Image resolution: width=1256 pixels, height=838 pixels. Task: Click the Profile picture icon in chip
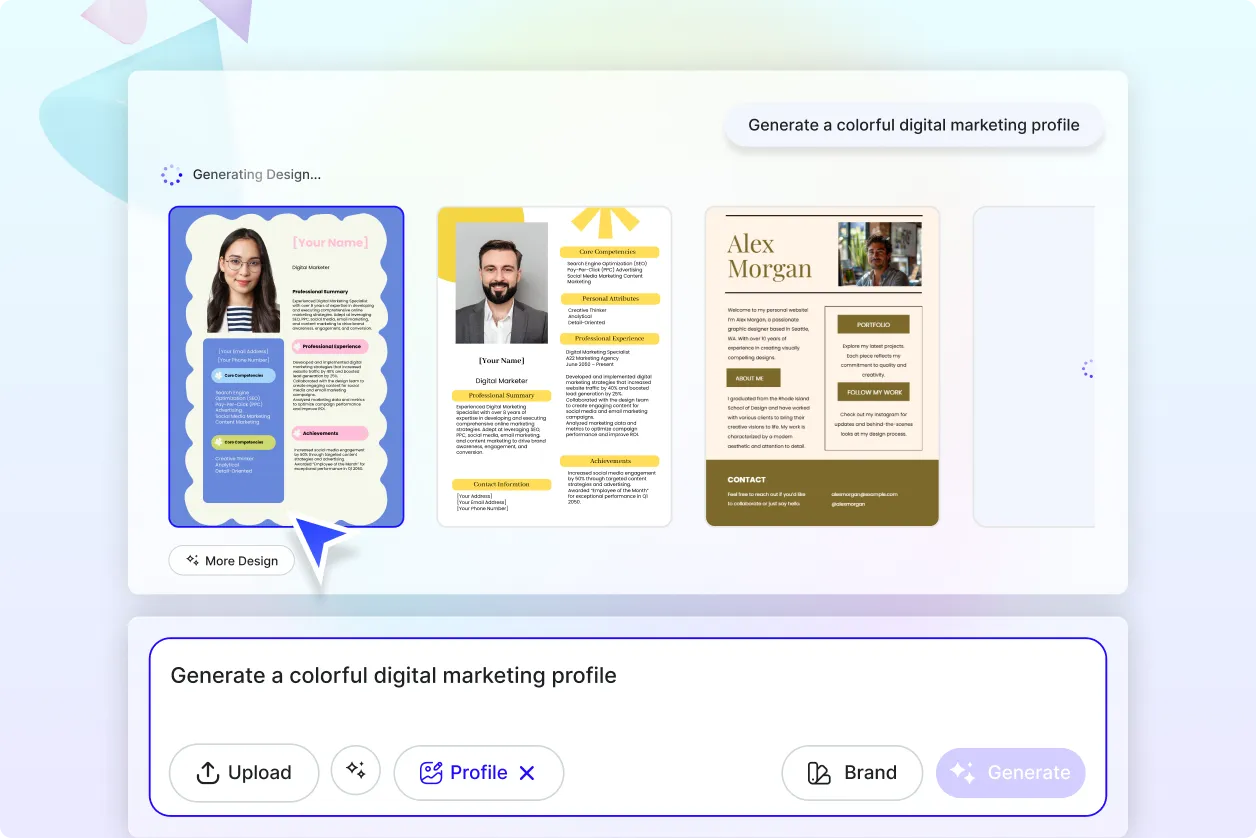coord(431,773)
